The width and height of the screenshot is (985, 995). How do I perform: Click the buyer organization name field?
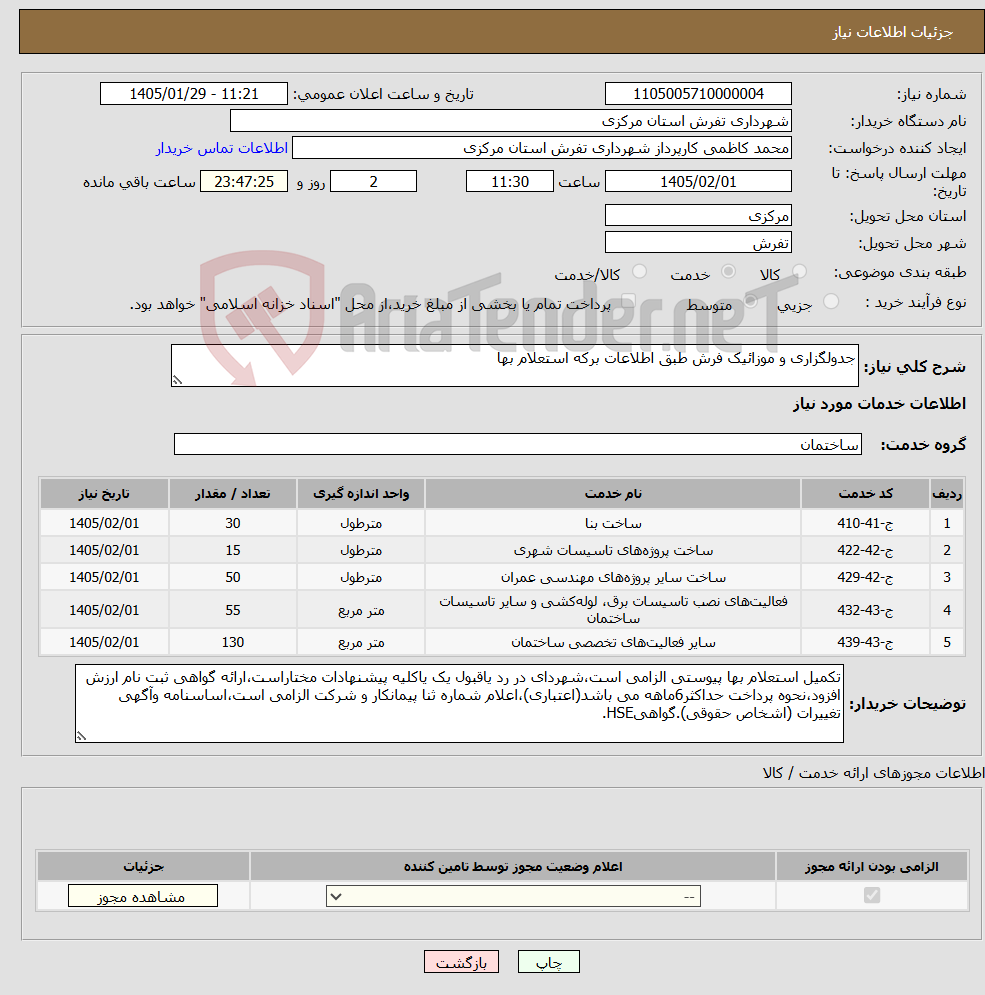[510, 121]
